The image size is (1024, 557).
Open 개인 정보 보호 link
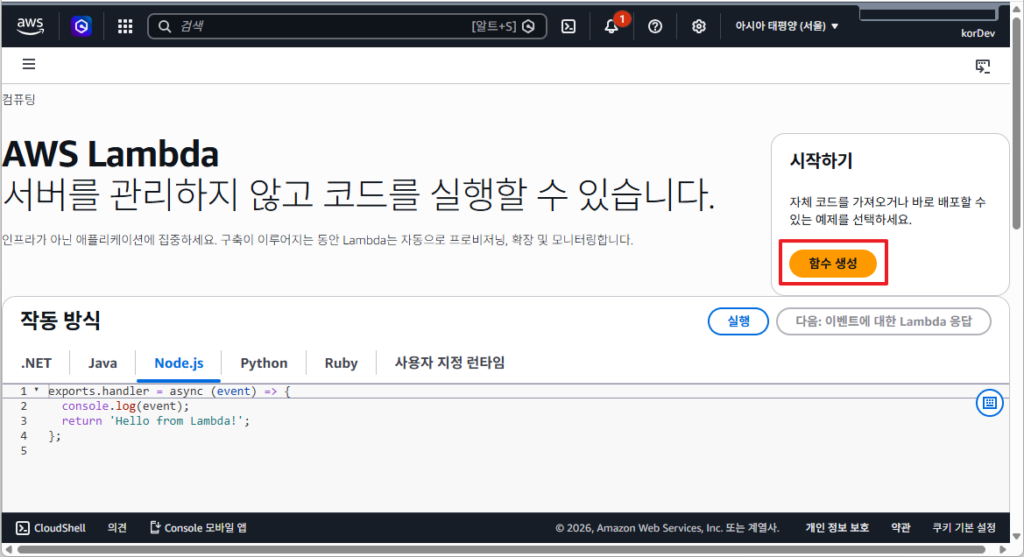click(837, 528)
